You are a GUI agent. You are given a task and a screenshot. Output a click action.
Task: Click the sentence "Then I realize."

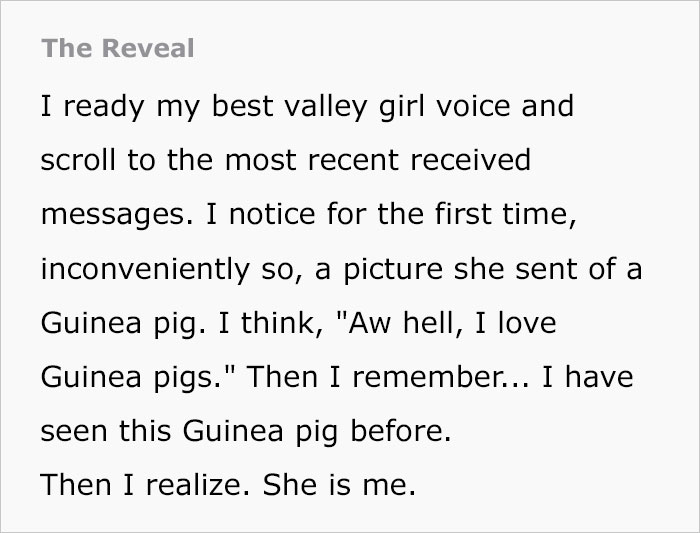pyautogui.click(x=144, y=486)
